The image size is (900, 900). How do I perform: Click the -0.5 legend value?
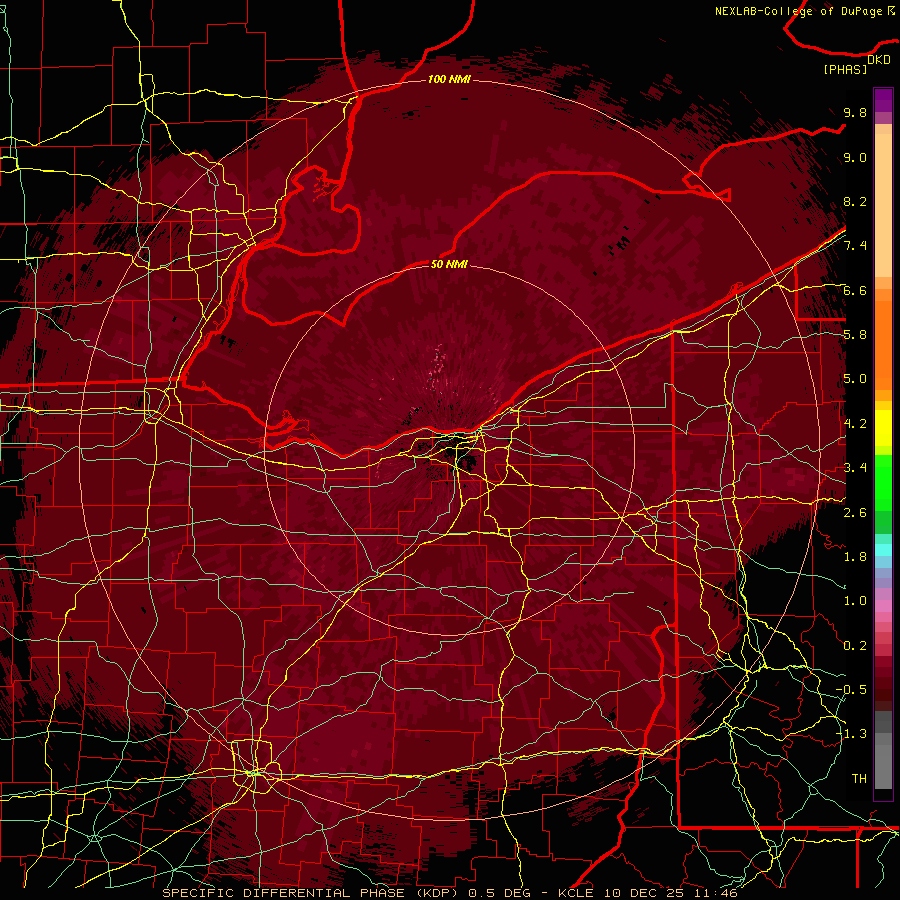(851, 690)
